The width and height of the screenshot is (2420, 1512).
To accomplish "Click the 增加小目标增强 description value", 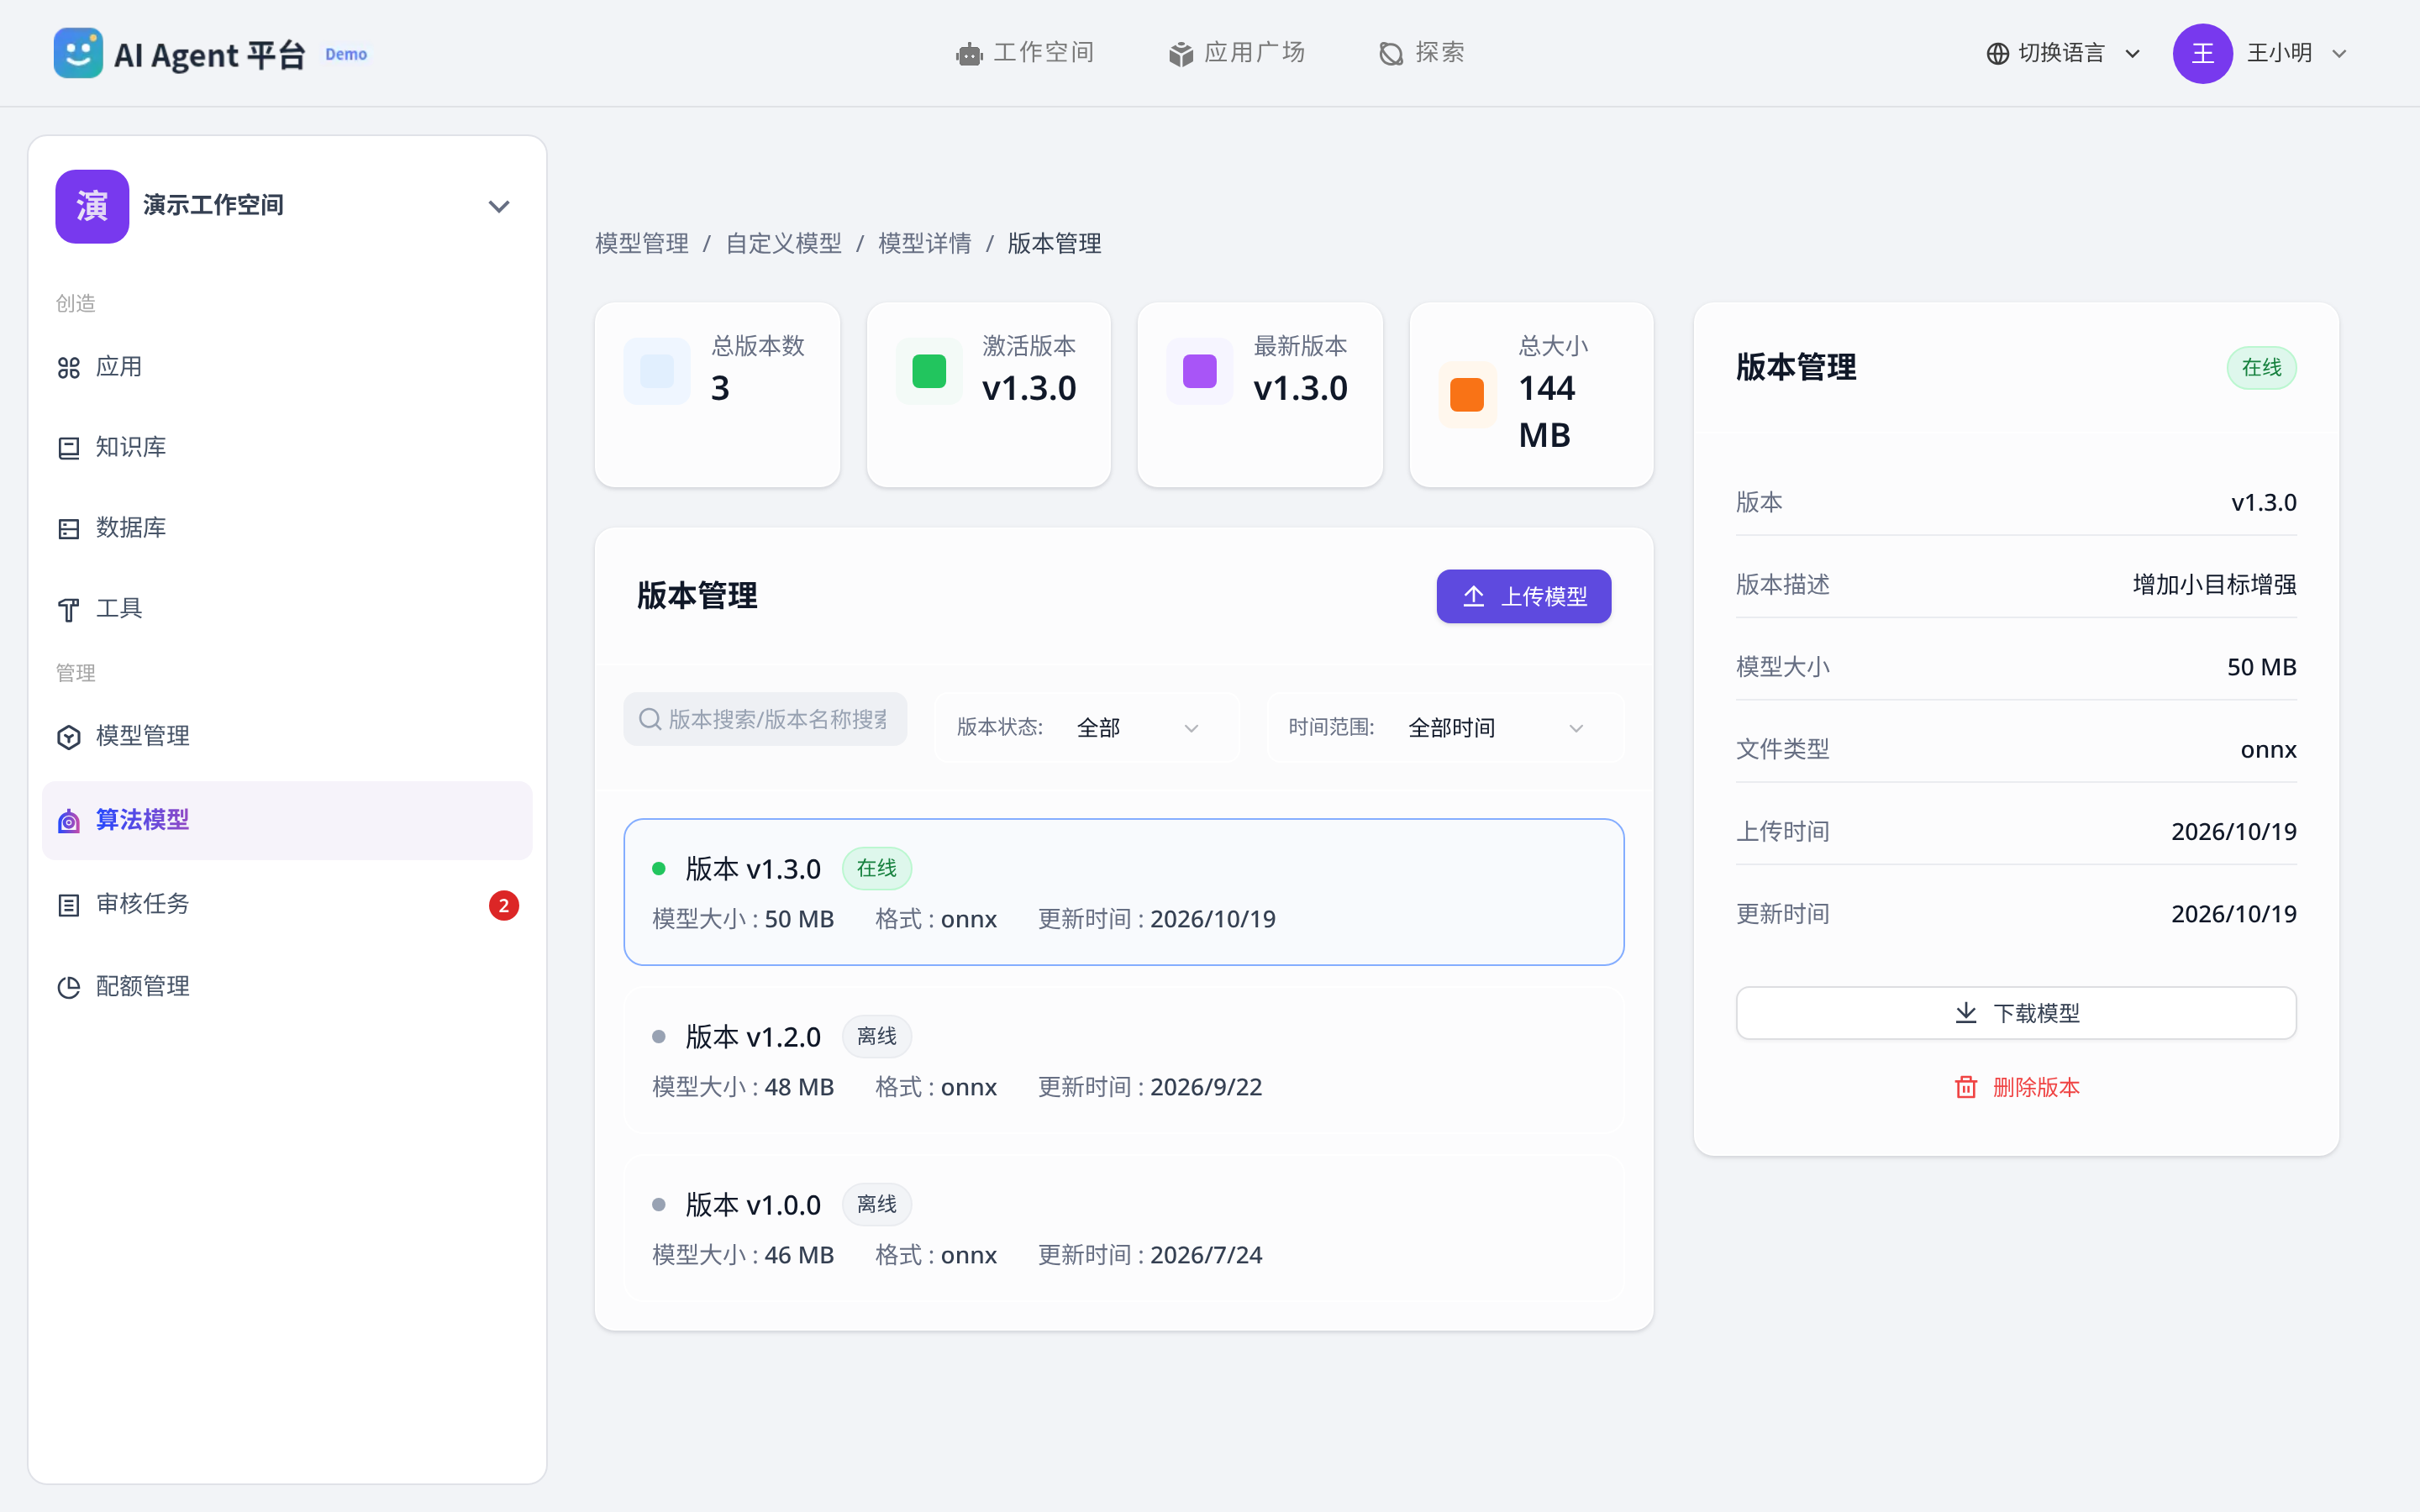I will (x=2214, y=585).
